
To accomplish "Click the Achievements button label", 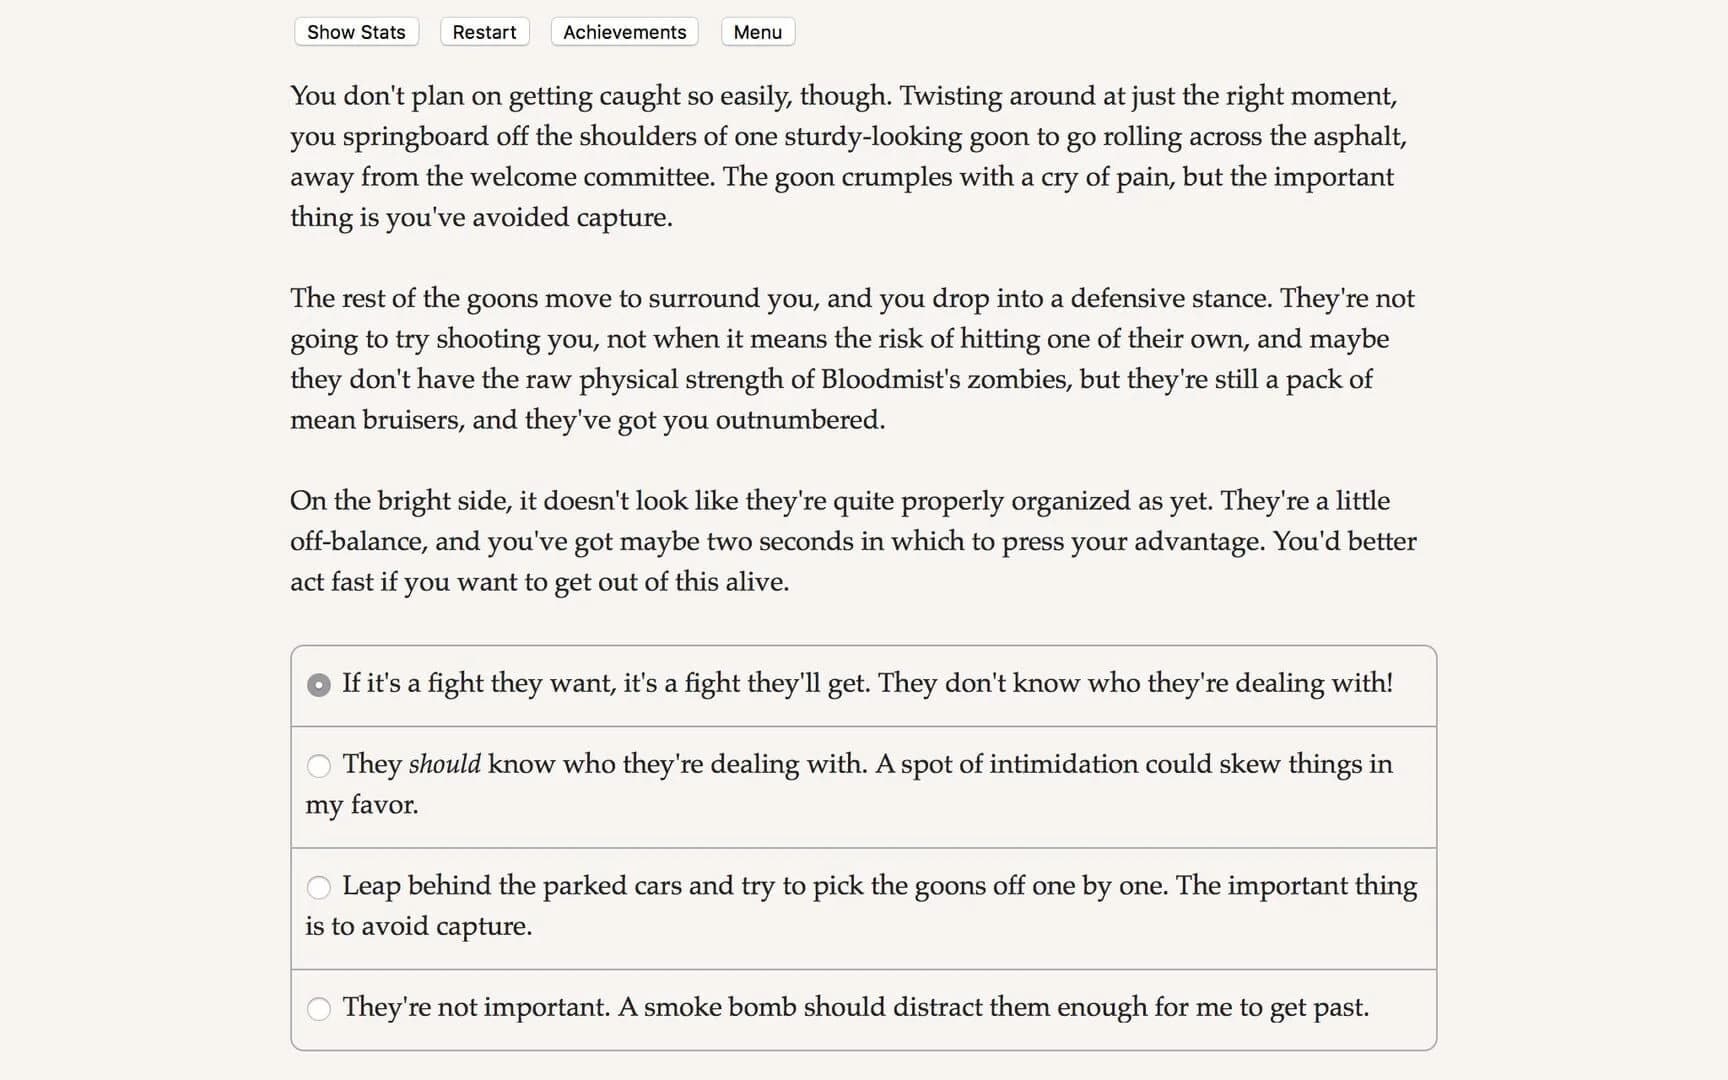I will click(x=624, y=31).
